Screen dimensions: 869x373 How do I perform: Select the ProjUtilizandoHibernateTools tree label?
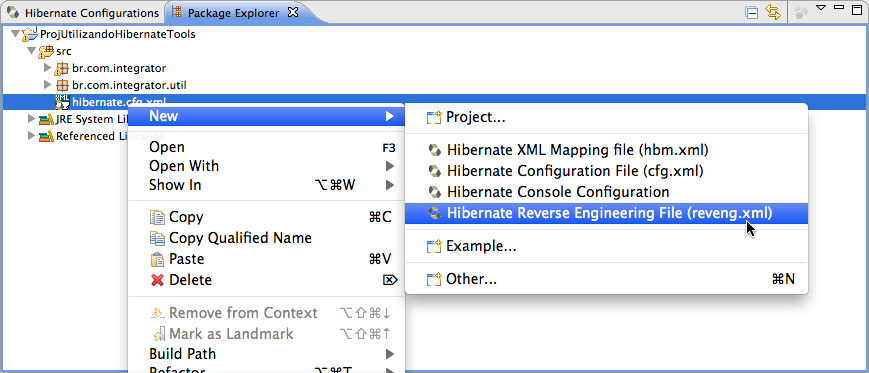pyautogui.click(x=117, y=34)
